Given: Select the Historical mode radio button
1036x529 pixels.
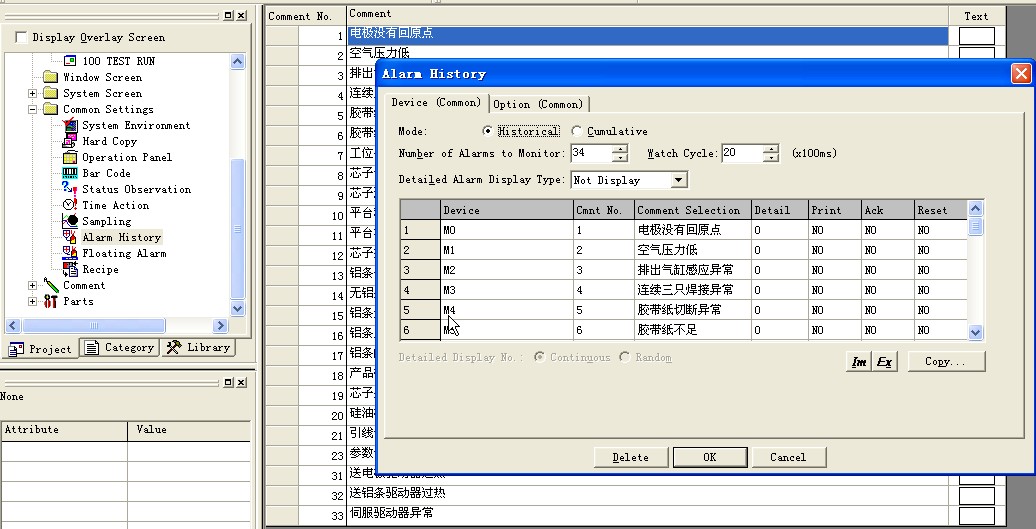Looking at the screenshot, I should click(488, 131).
